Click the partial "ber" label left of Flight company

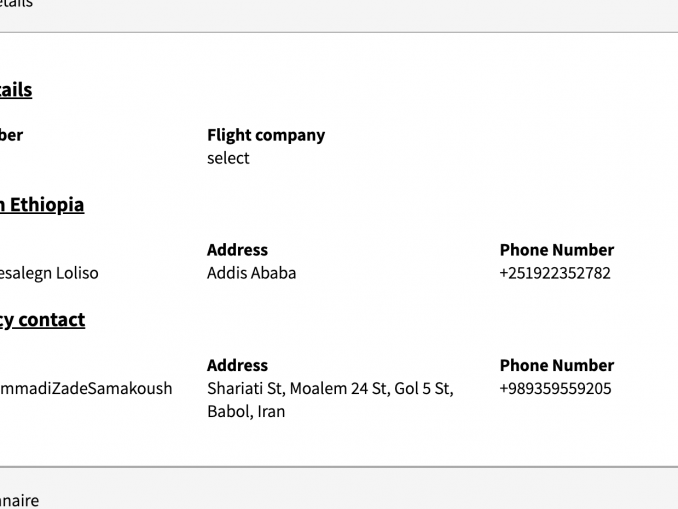coord(11,135)
